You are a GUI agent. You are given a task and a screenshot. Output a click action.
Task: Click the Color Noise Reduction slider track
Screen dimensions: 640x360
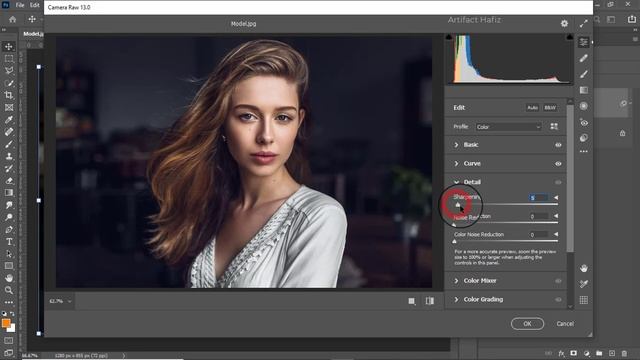point(506,241)
